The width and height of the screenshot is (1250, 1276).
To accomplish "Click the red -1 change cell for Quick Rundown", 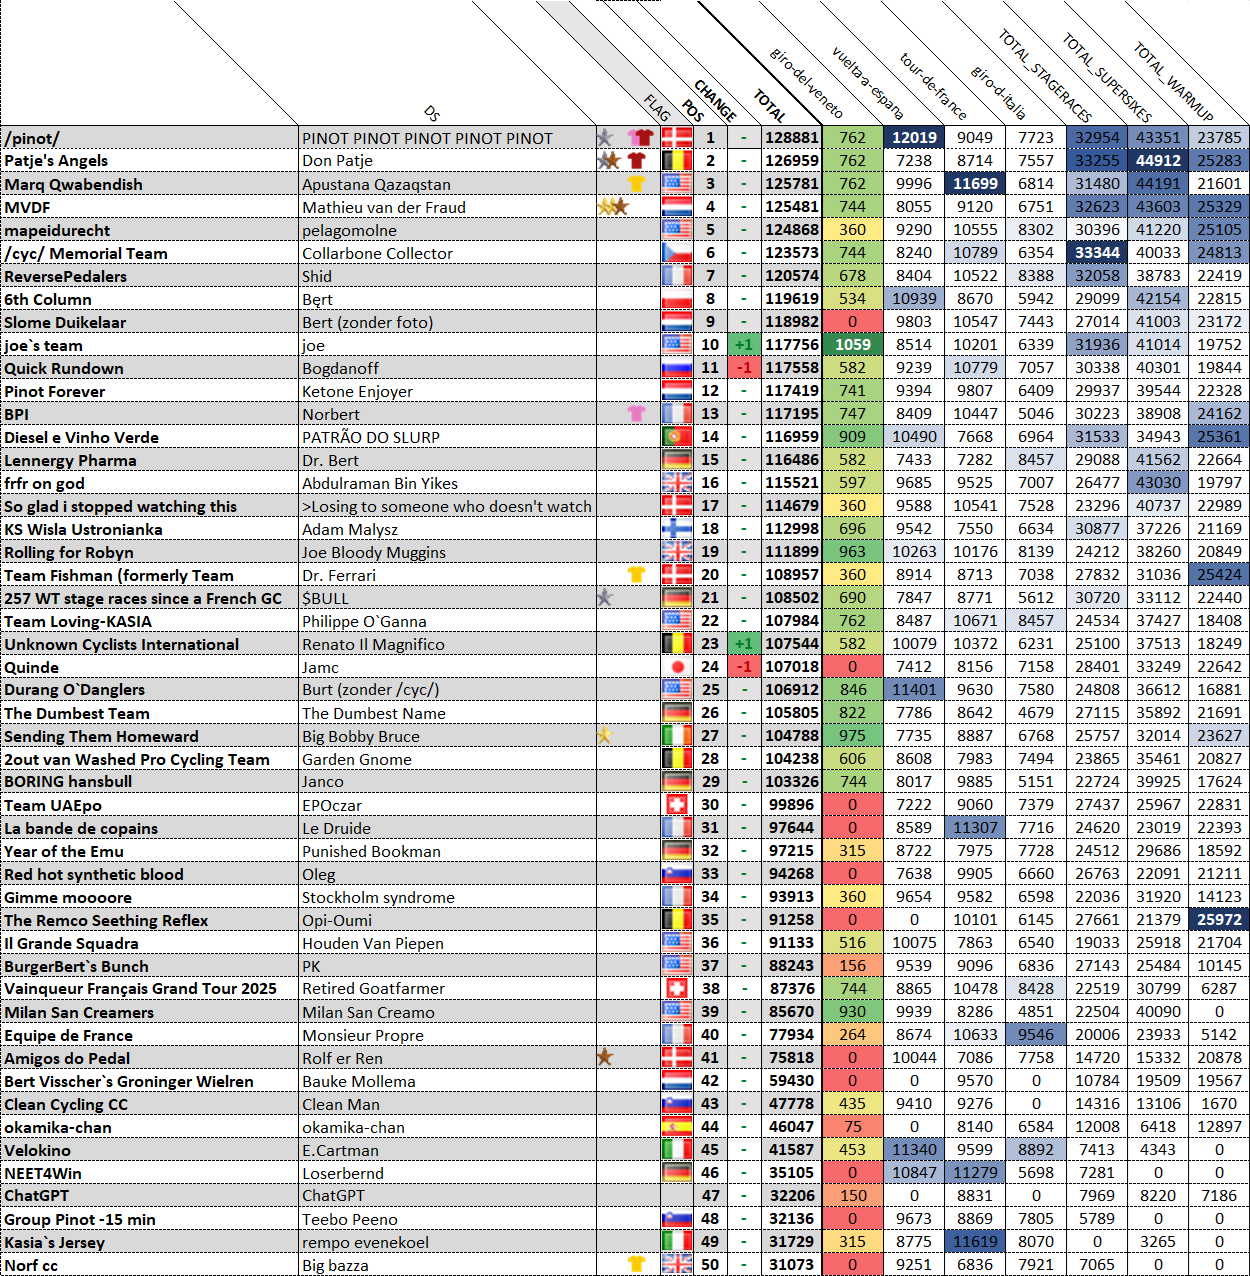I will 743,368.
